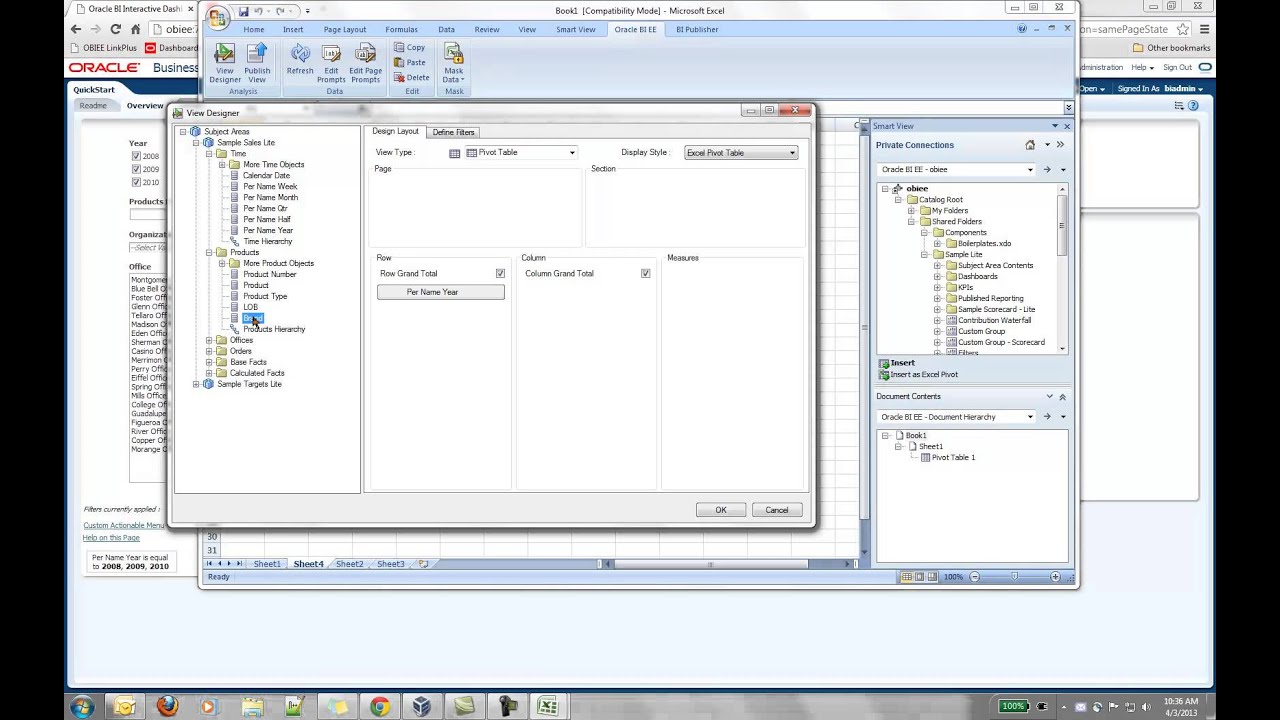Click the Windows Start button

(82, 707)
